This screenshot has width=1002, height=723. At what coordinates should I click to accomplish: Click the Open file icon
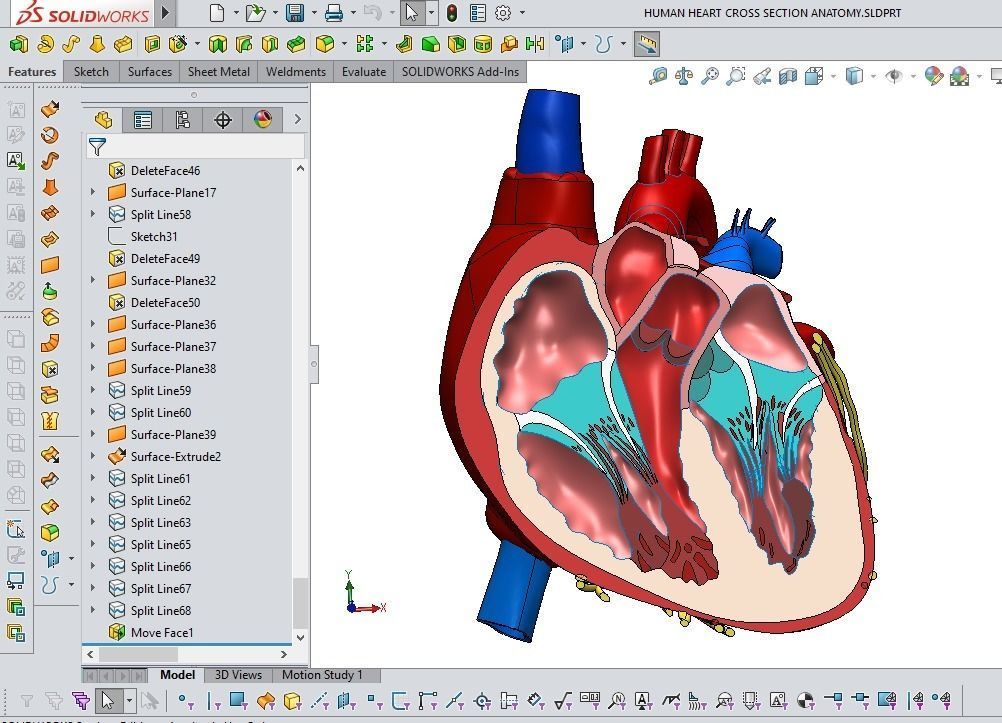tap(255, 13)
